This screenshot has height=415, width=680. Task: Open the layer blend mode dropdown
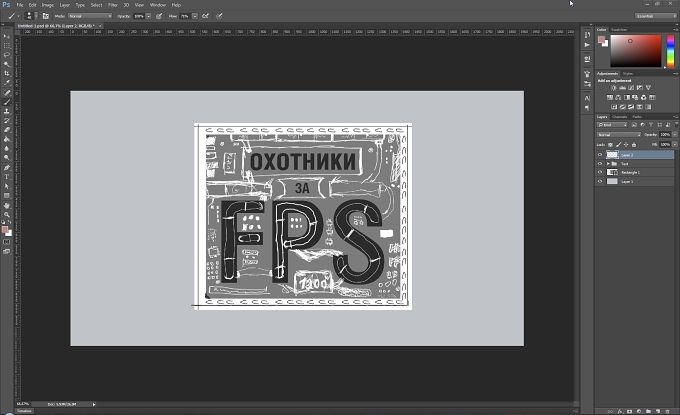coord(618,134)
